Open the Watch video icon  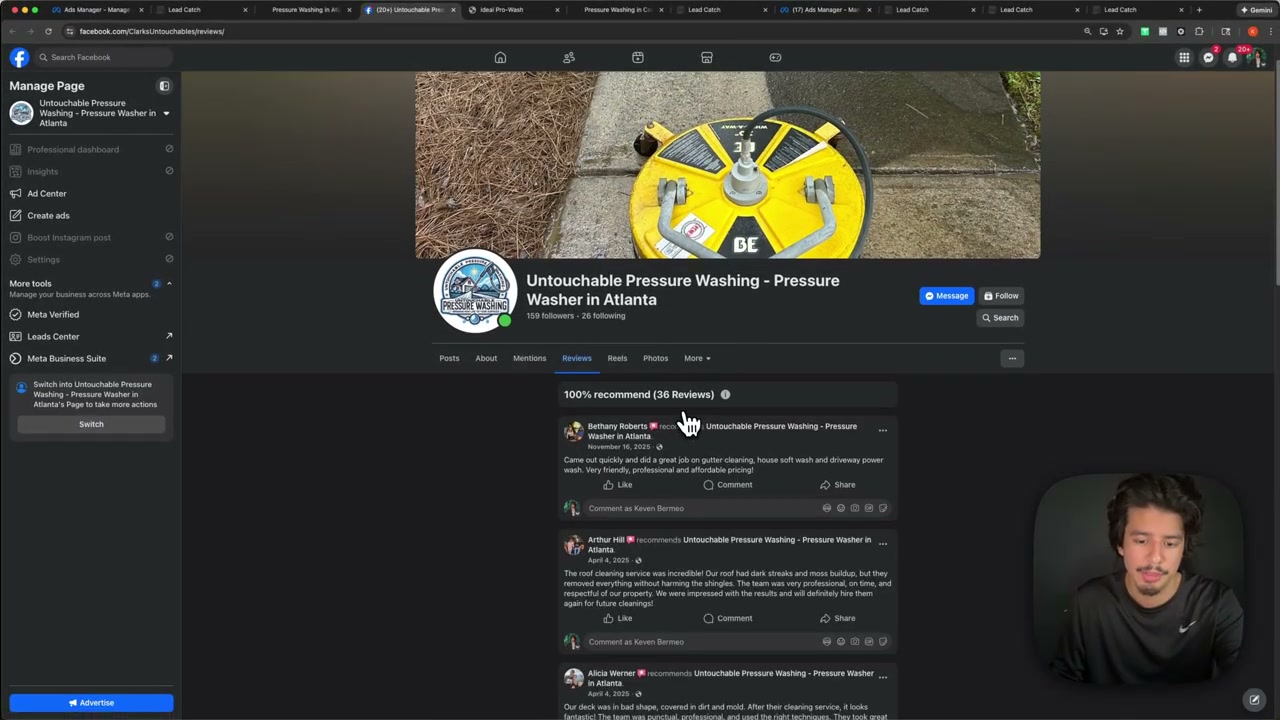638,57
